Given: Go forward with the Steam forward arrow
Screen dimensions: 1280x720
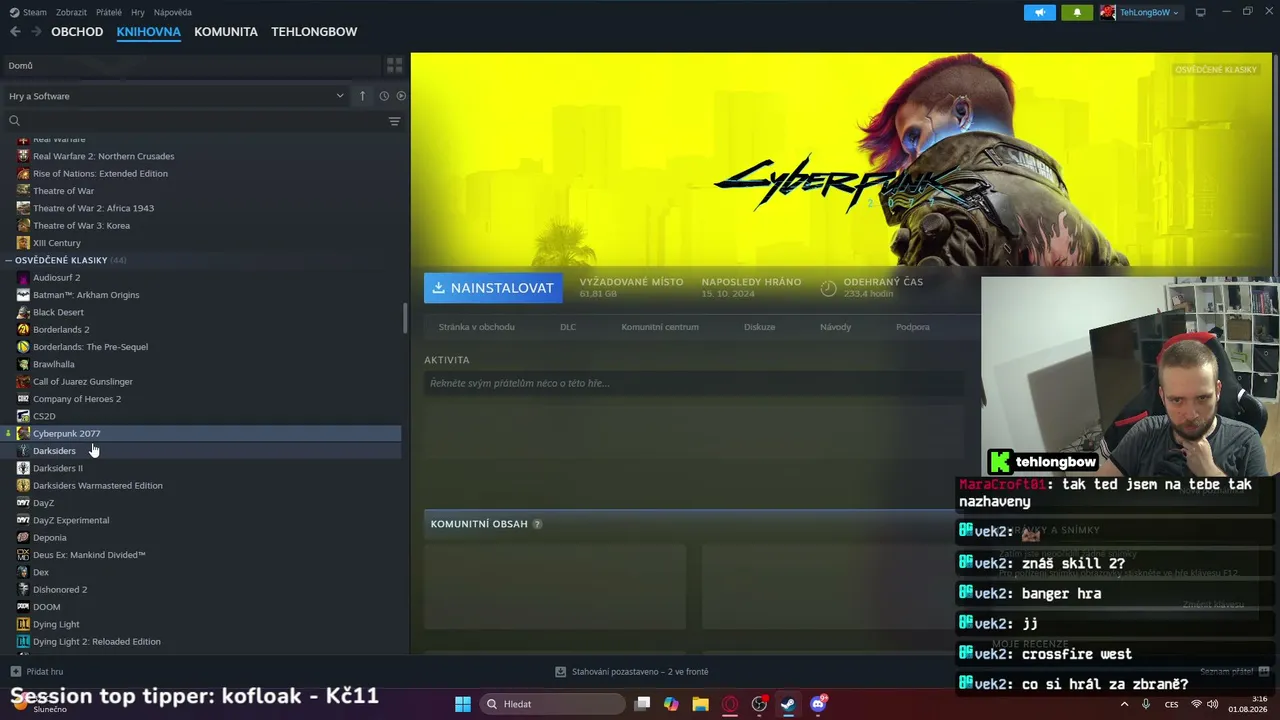Looking at the screenshot, I should click(37, 32).
